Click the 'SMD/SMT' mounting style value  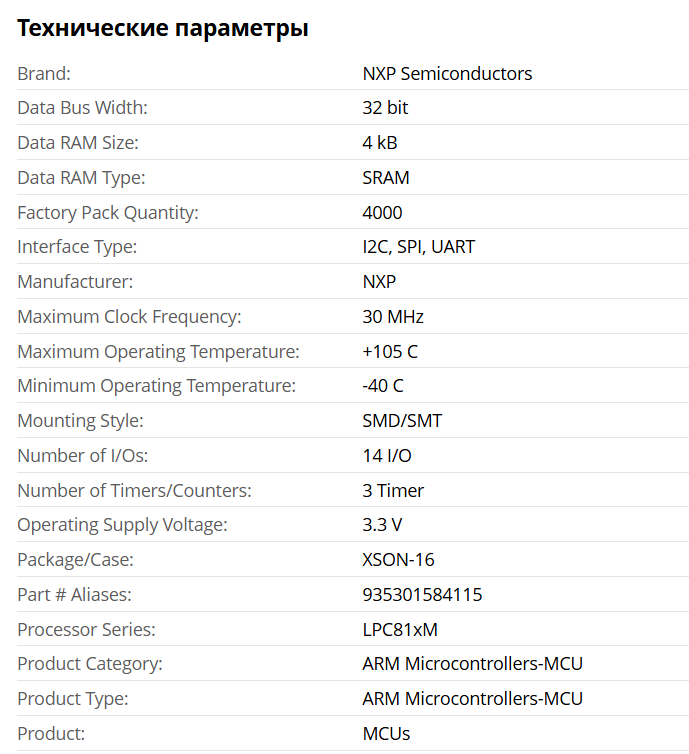pos(402,421)
